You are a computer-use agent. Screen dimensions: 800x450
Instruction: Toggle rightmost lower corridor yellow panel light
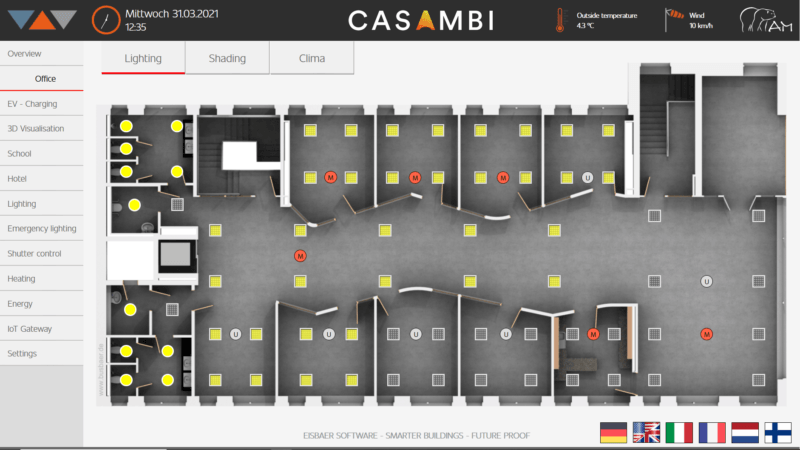(554, 281)
